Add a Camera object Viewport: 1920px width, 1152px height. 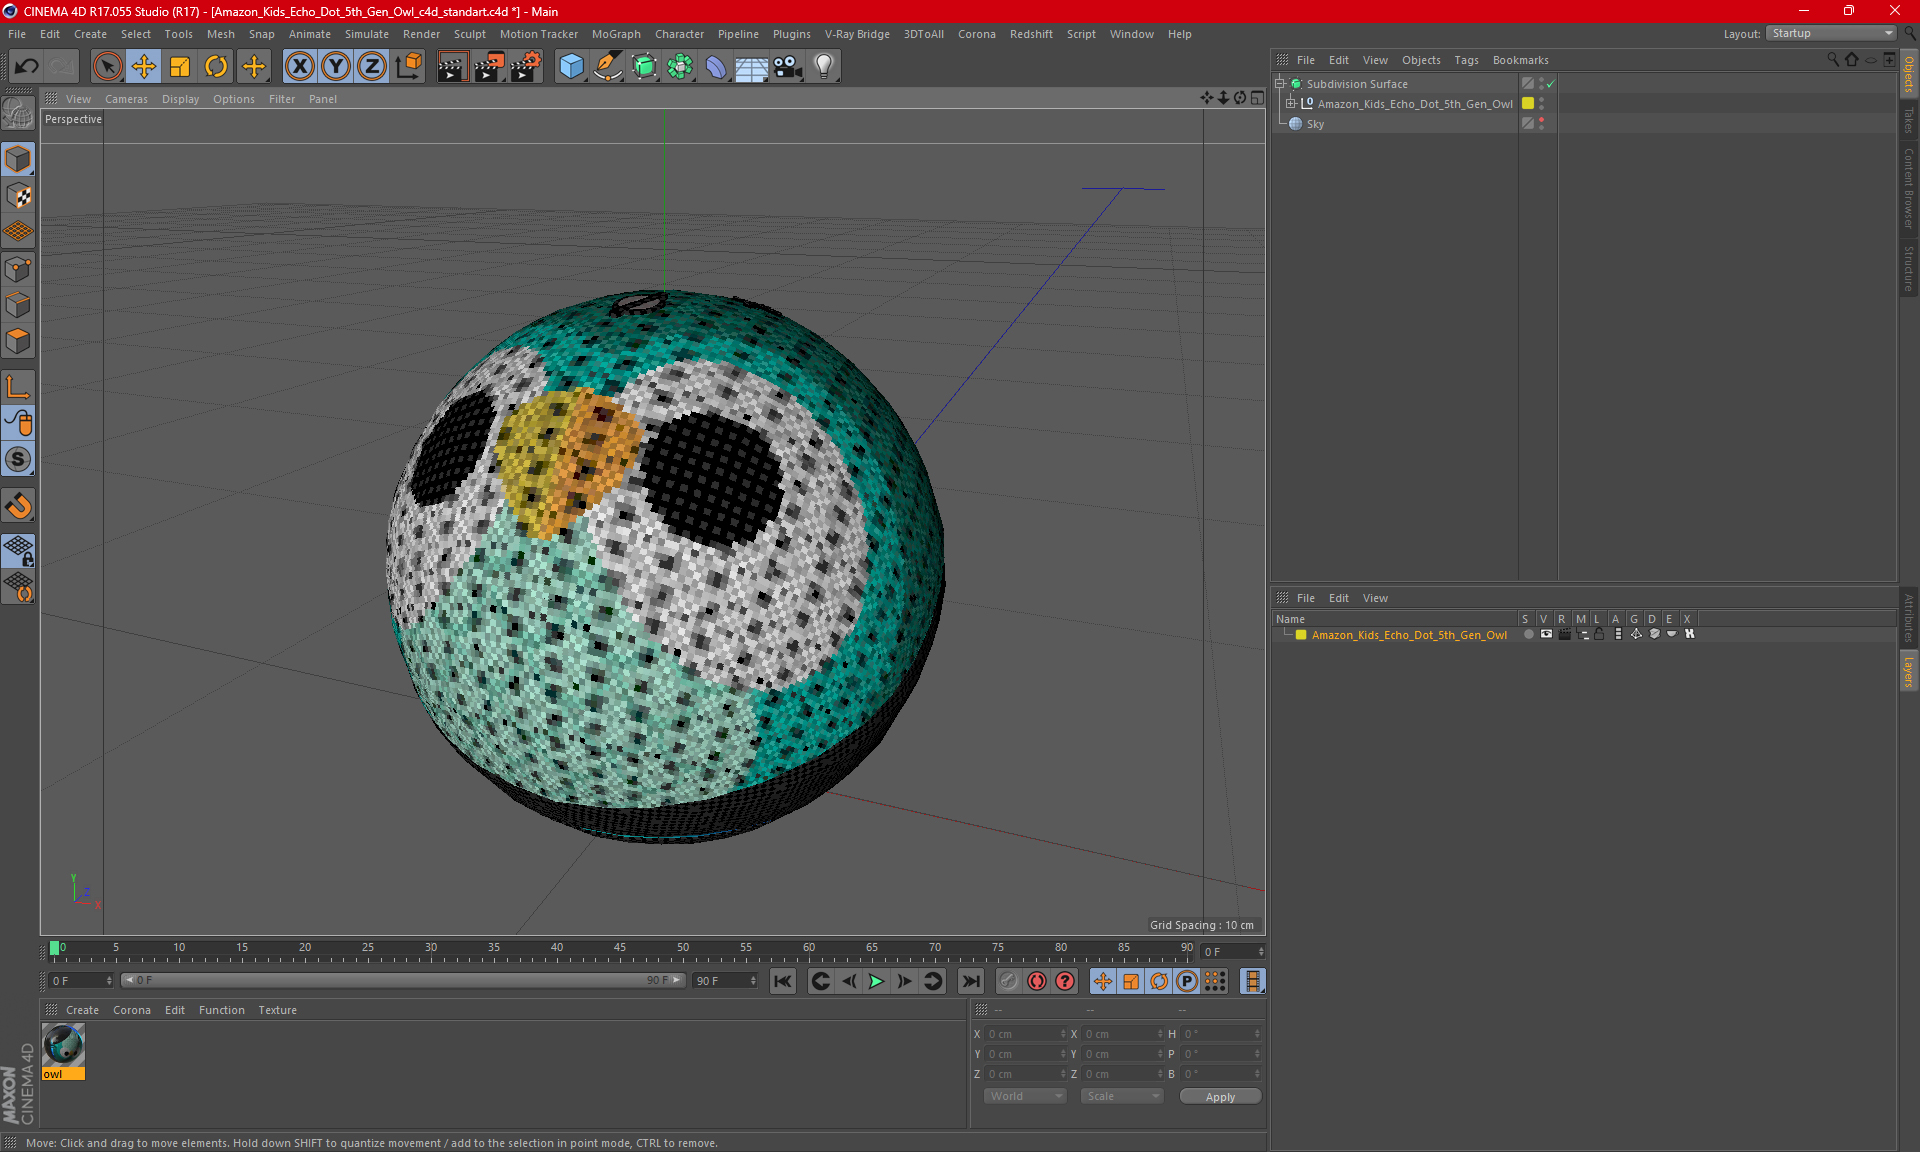coord(787,67)
